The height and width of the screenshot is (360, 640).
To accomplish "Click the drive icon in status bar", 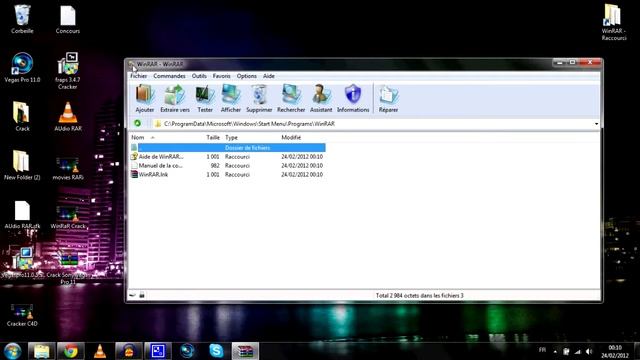I will [x=133, y=295].
